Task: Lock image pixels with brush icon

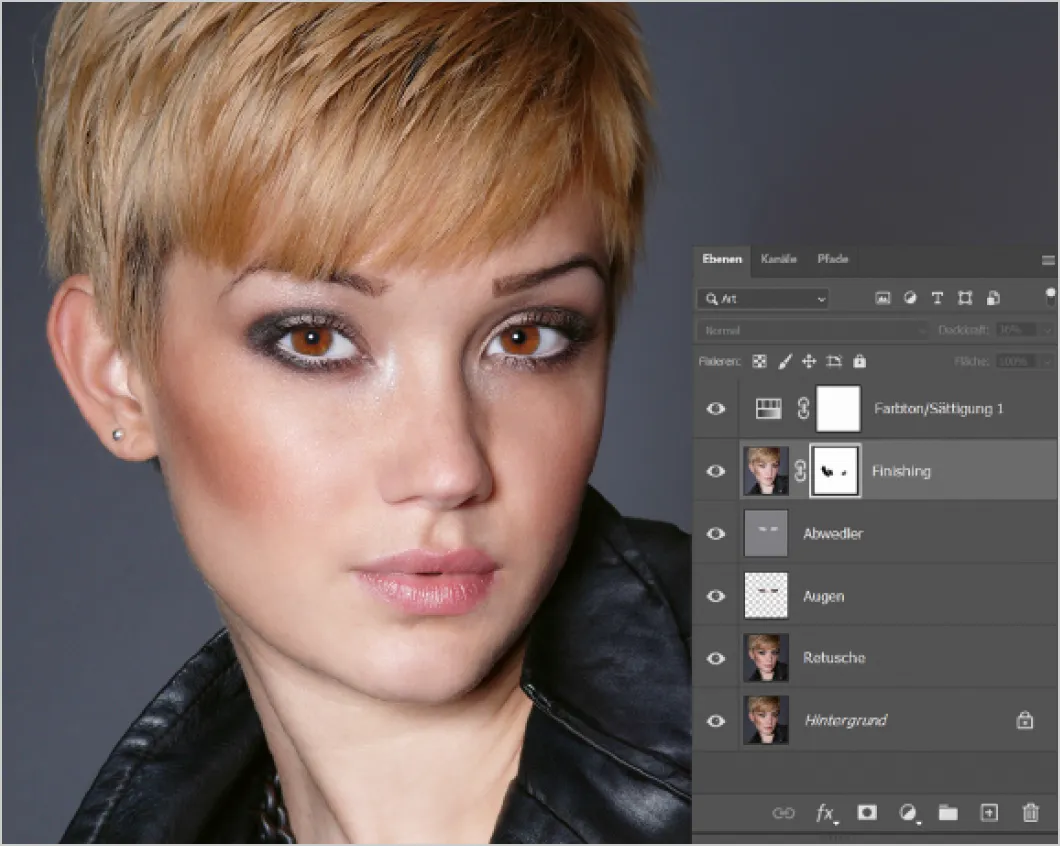Action: point(785,362)
